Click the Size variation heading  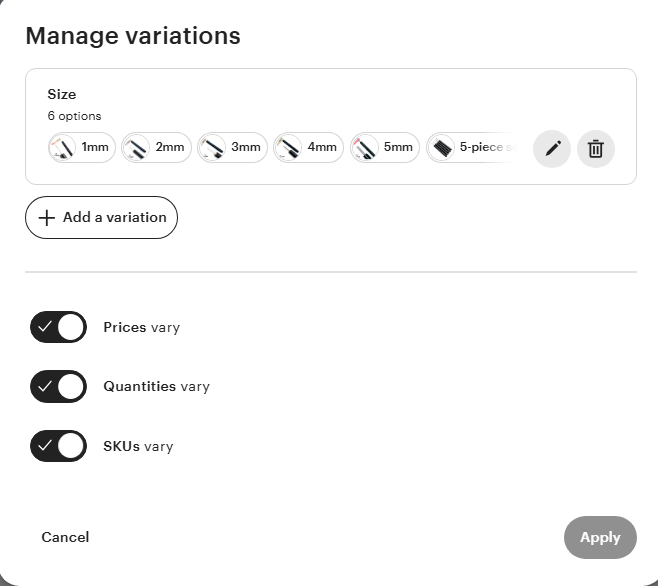click(61, 94)
